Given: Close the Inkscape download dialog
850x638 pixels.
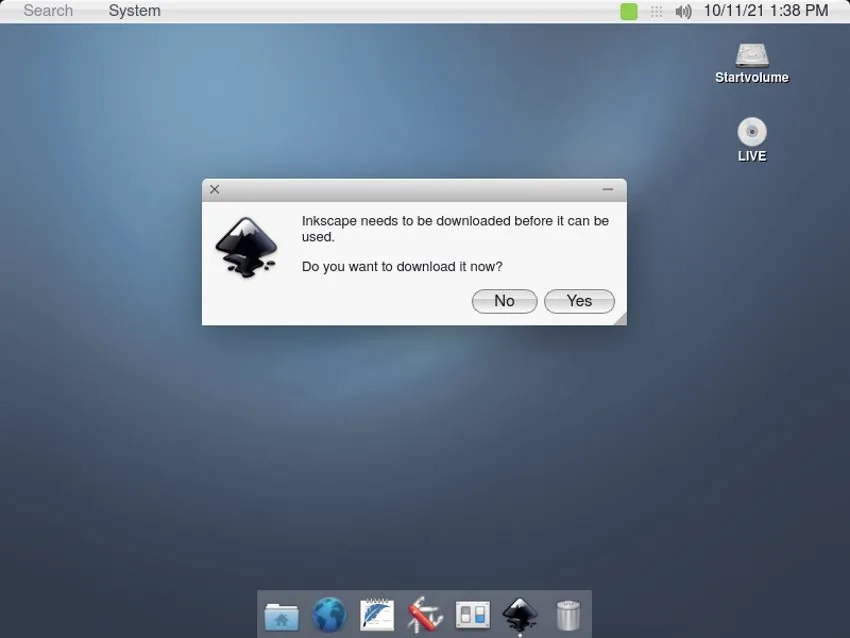Looking at the screenshot, I should (214, 189).
